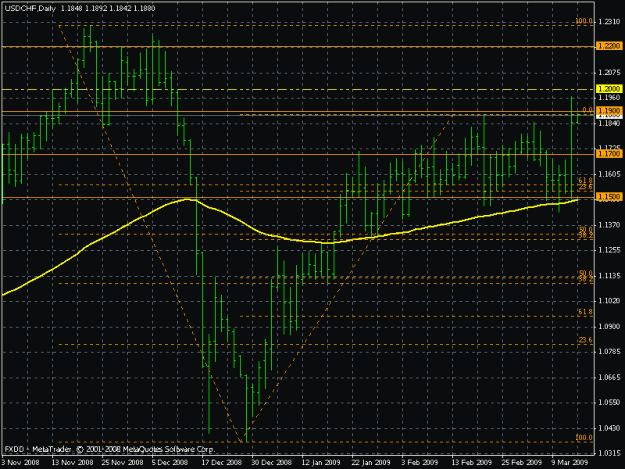Image resolution: width=625 pixels, height=469 pixels.
Task: Select the orange 1.1700 price level tag
Action: (x=609, y=153)
